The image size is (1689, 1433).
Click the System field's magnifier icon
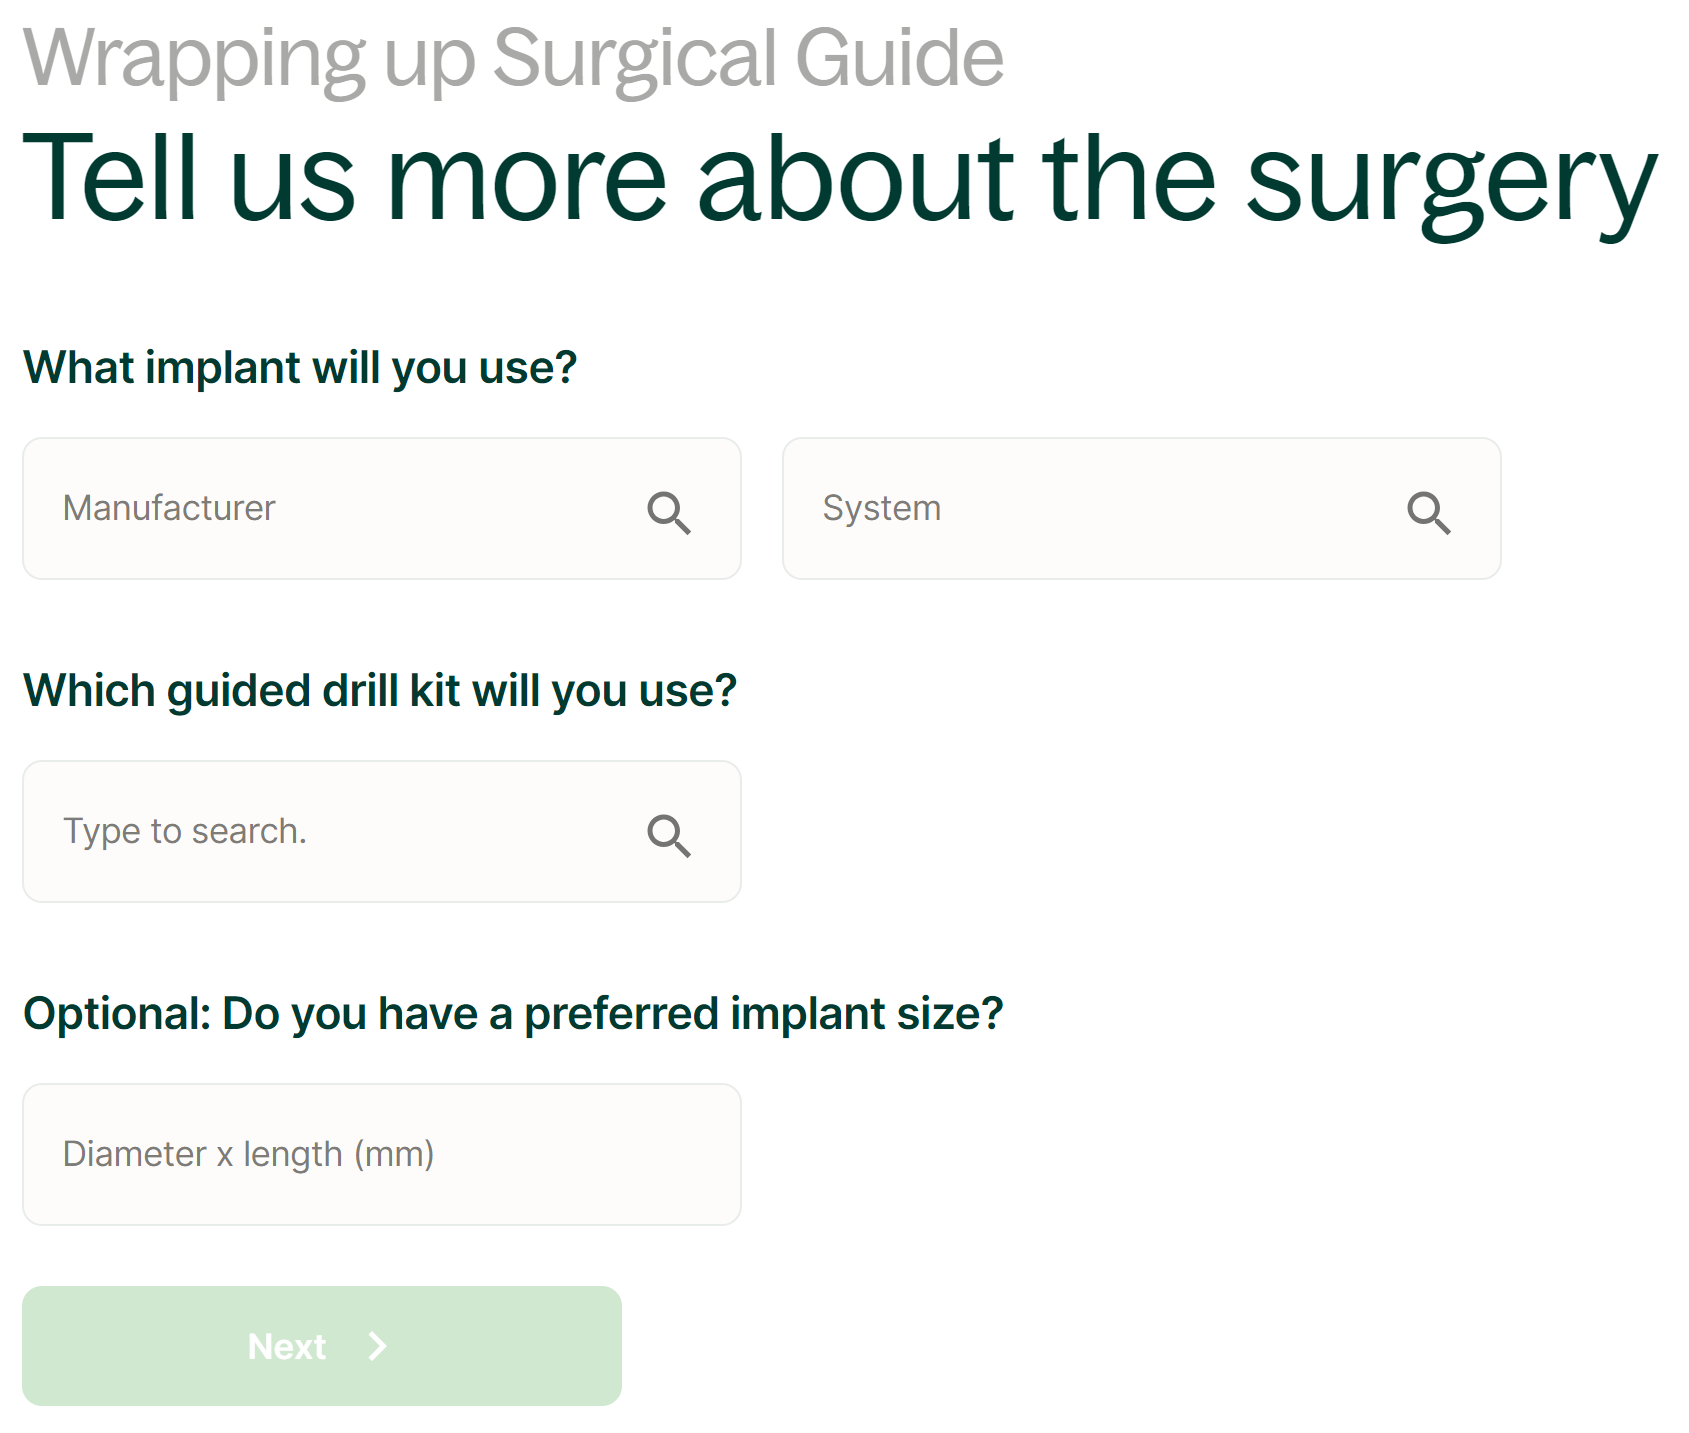point(1428,512)
